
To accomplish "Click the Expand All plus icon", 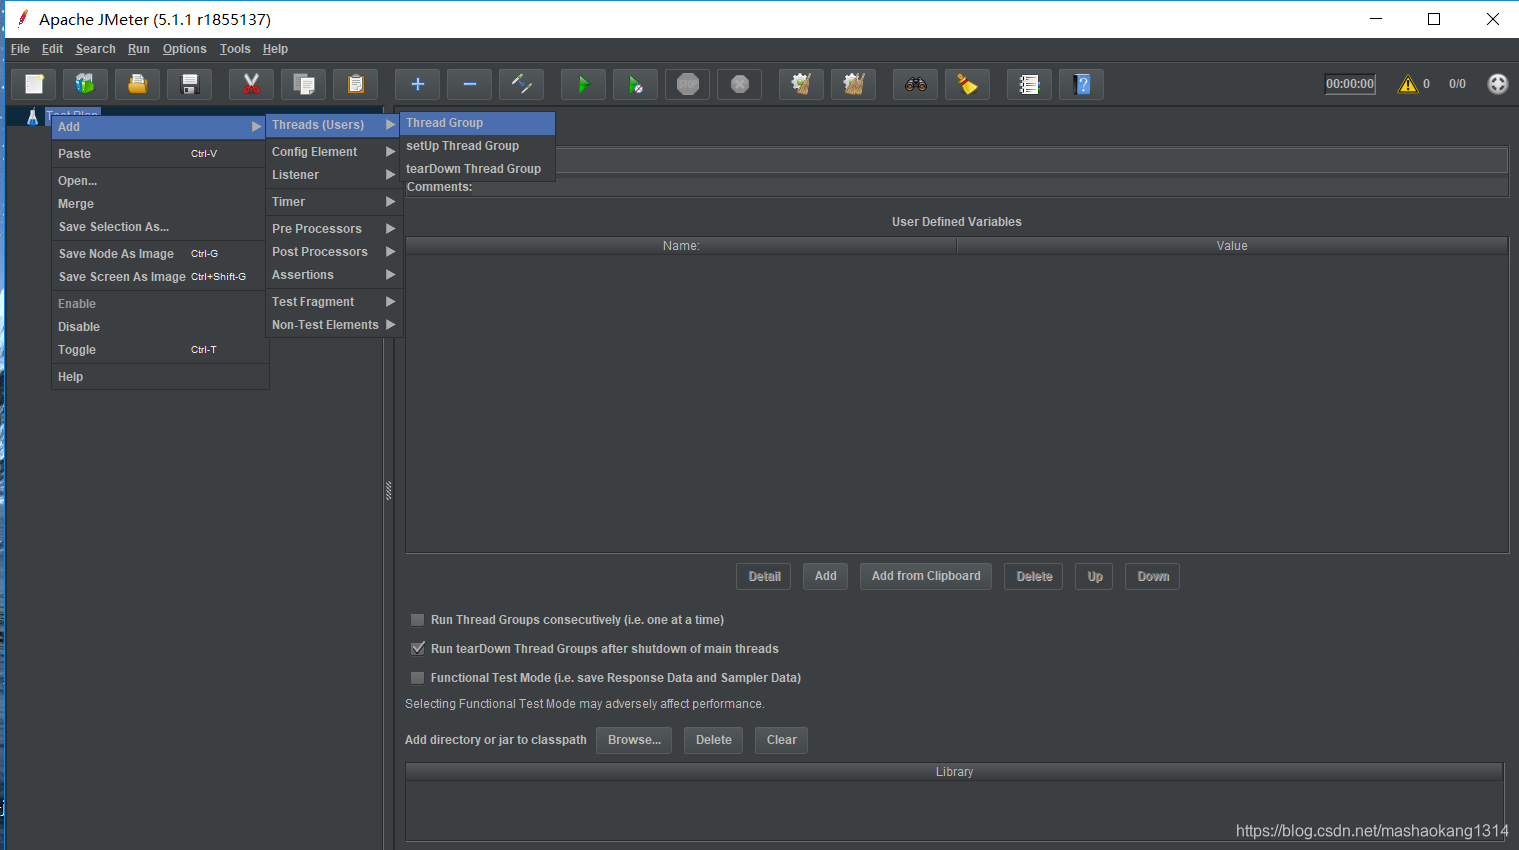I will [x=417, y=84].
